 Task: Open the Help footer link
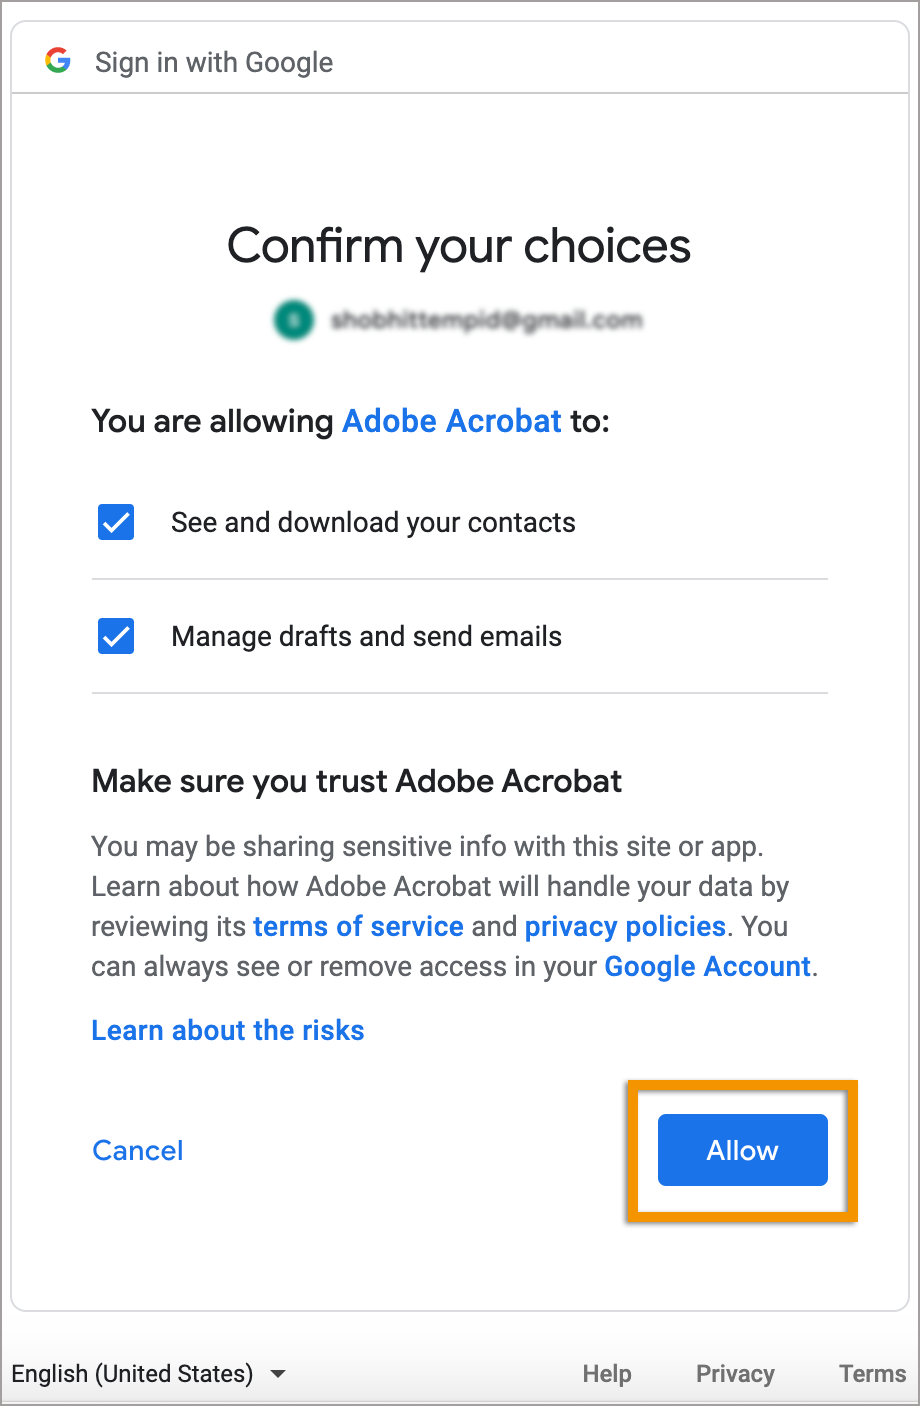607,1374
